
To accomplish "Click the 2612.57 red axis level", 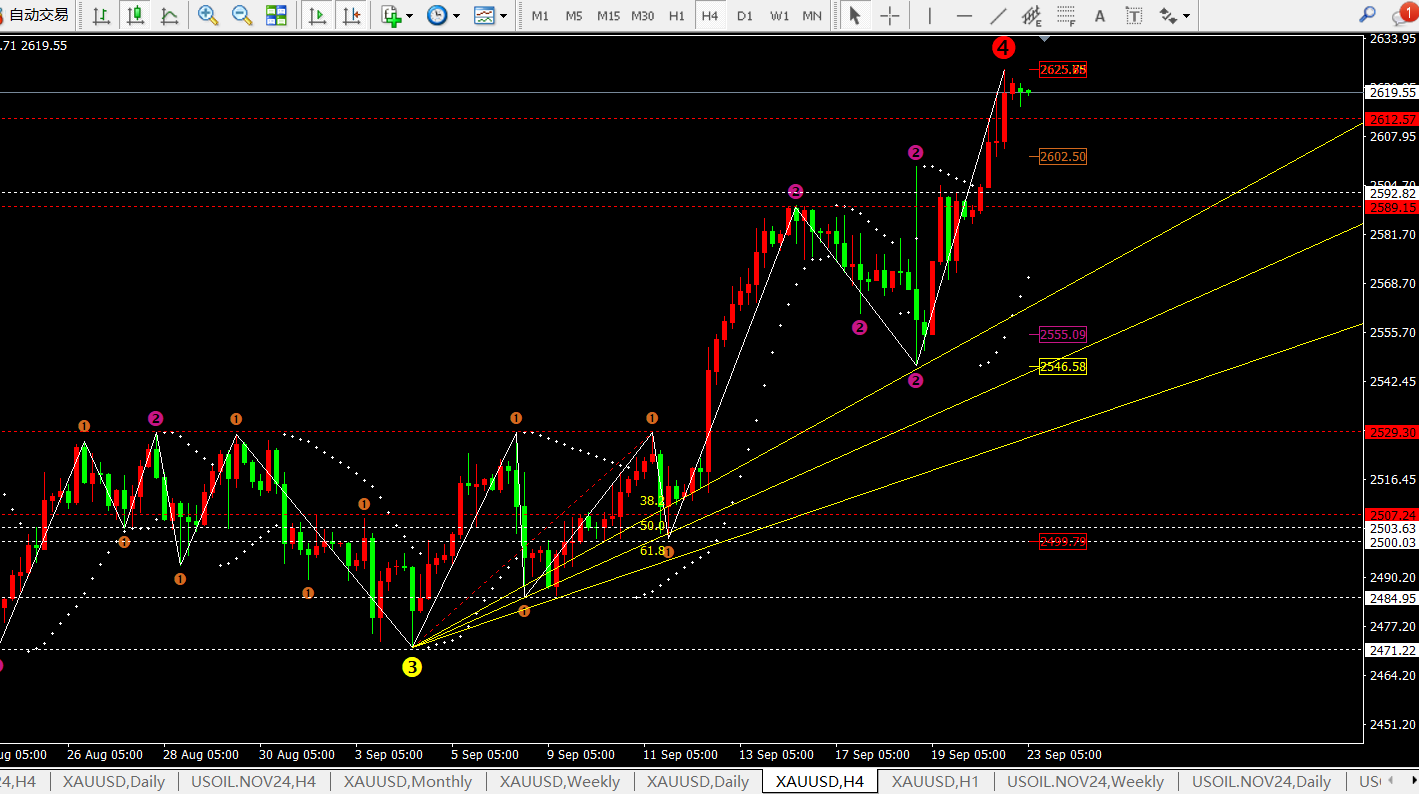I will 1391,118.
